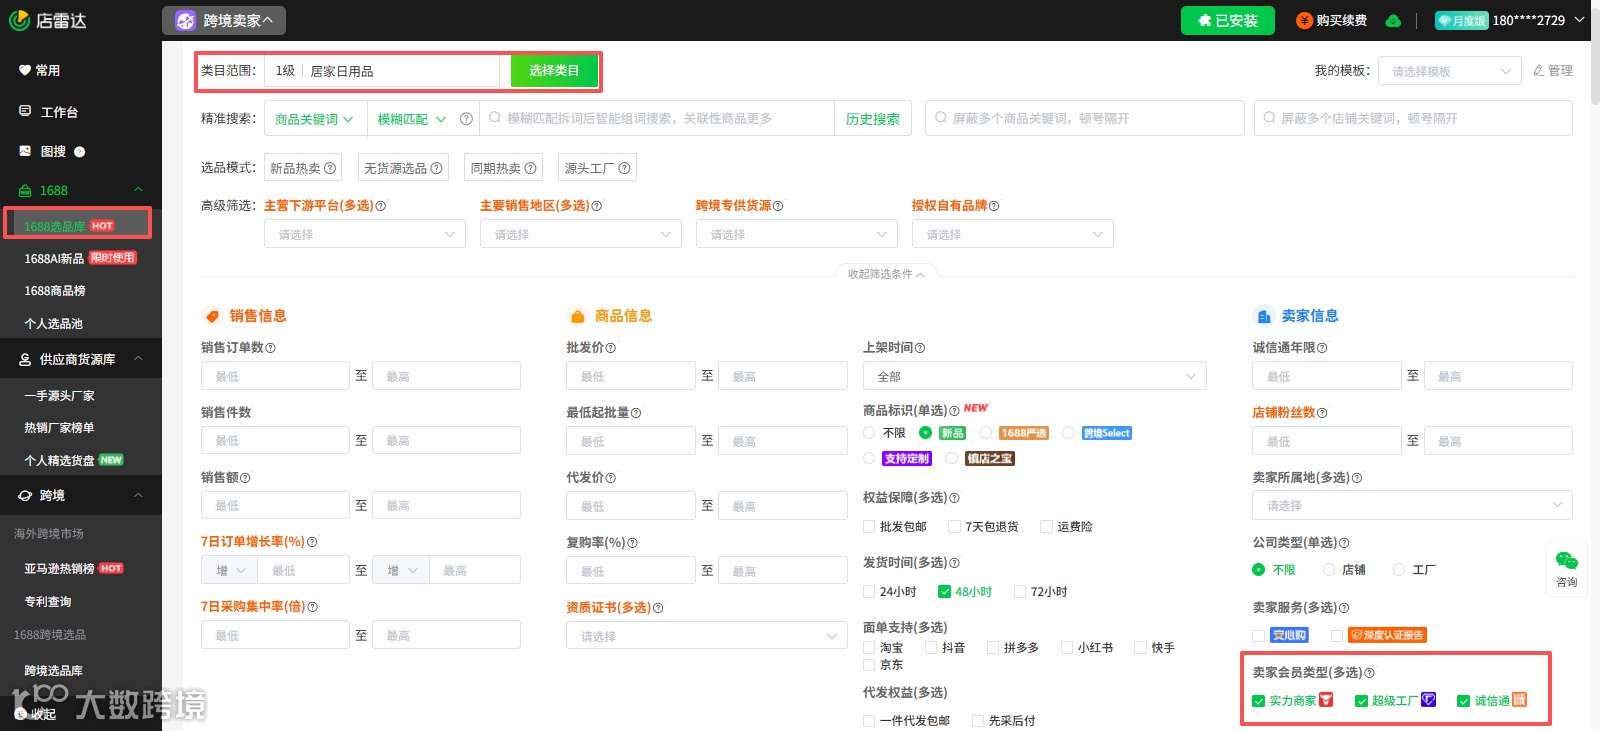This screenshot has width=1600, height=731.
Task: Check the 抖音 waybill checkbox
Action: click(x=931, y=648)
